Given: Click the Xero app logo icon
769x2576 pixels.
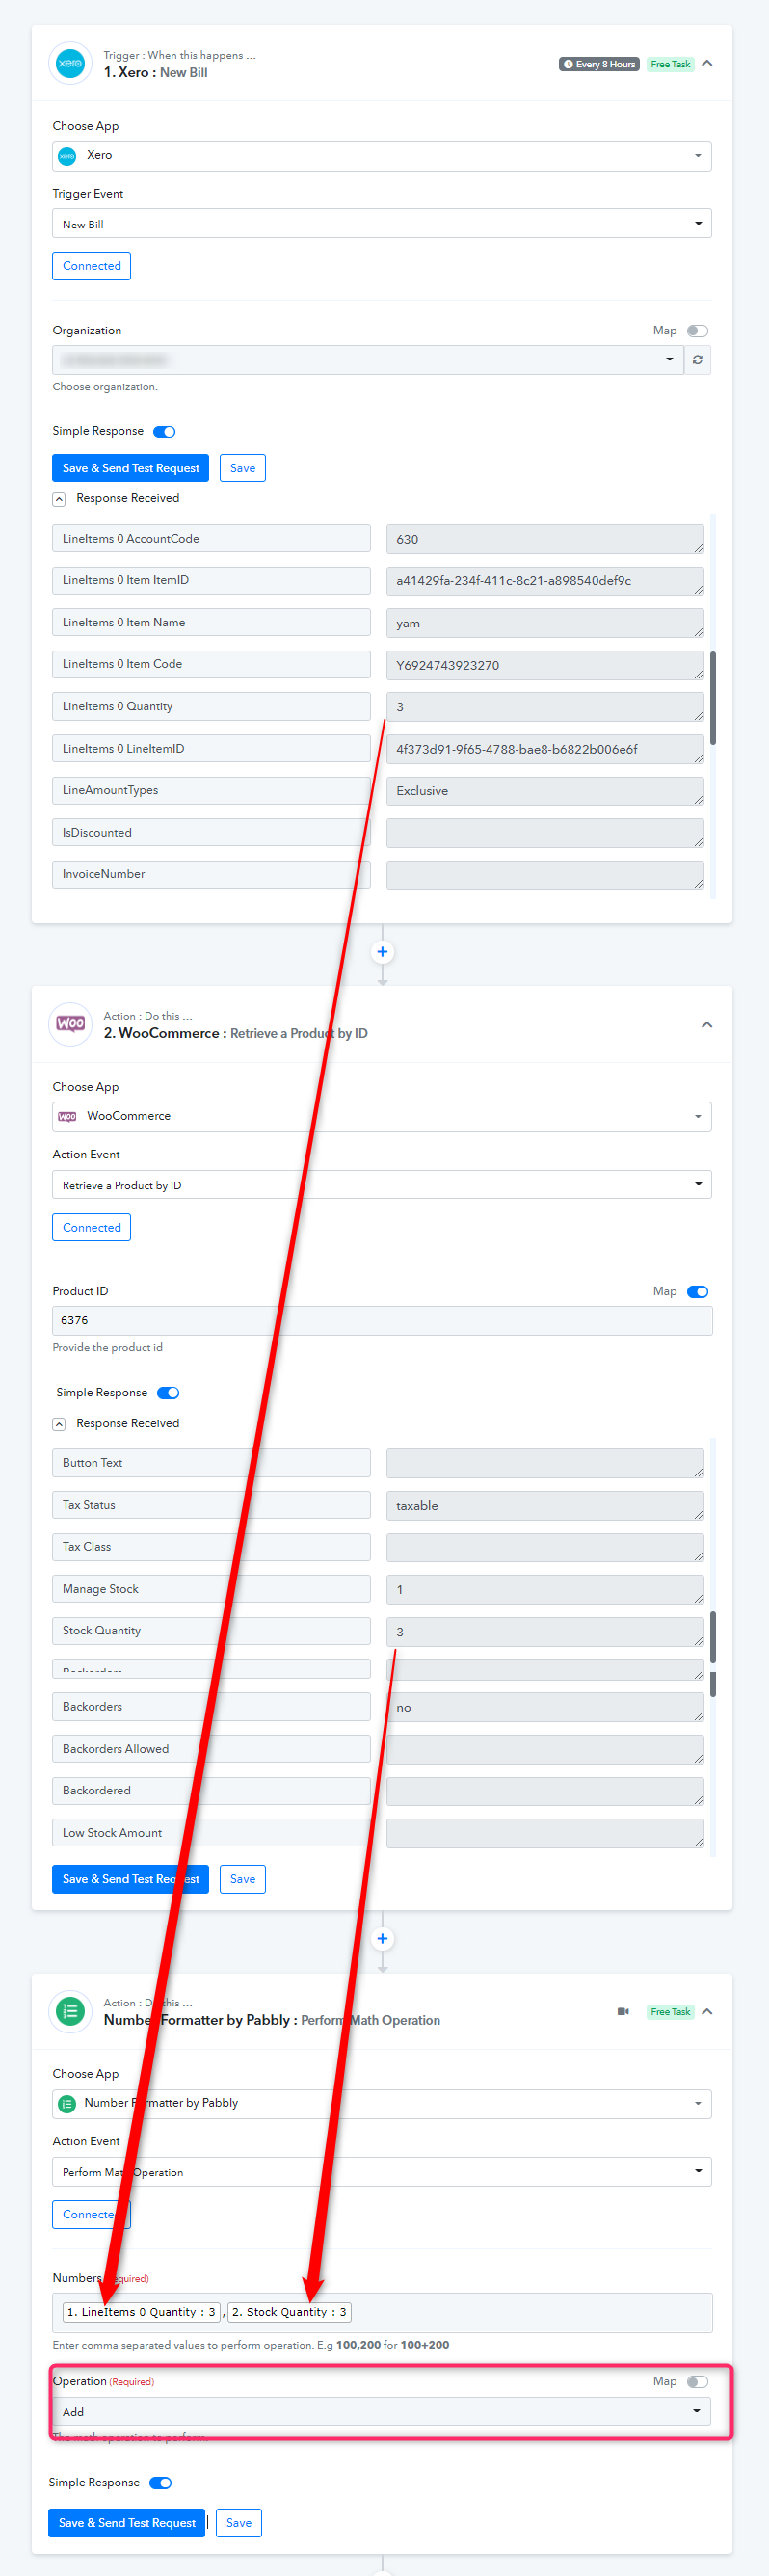Looking at the screenshot, I should pyautogui.click(x=70, y=63).
